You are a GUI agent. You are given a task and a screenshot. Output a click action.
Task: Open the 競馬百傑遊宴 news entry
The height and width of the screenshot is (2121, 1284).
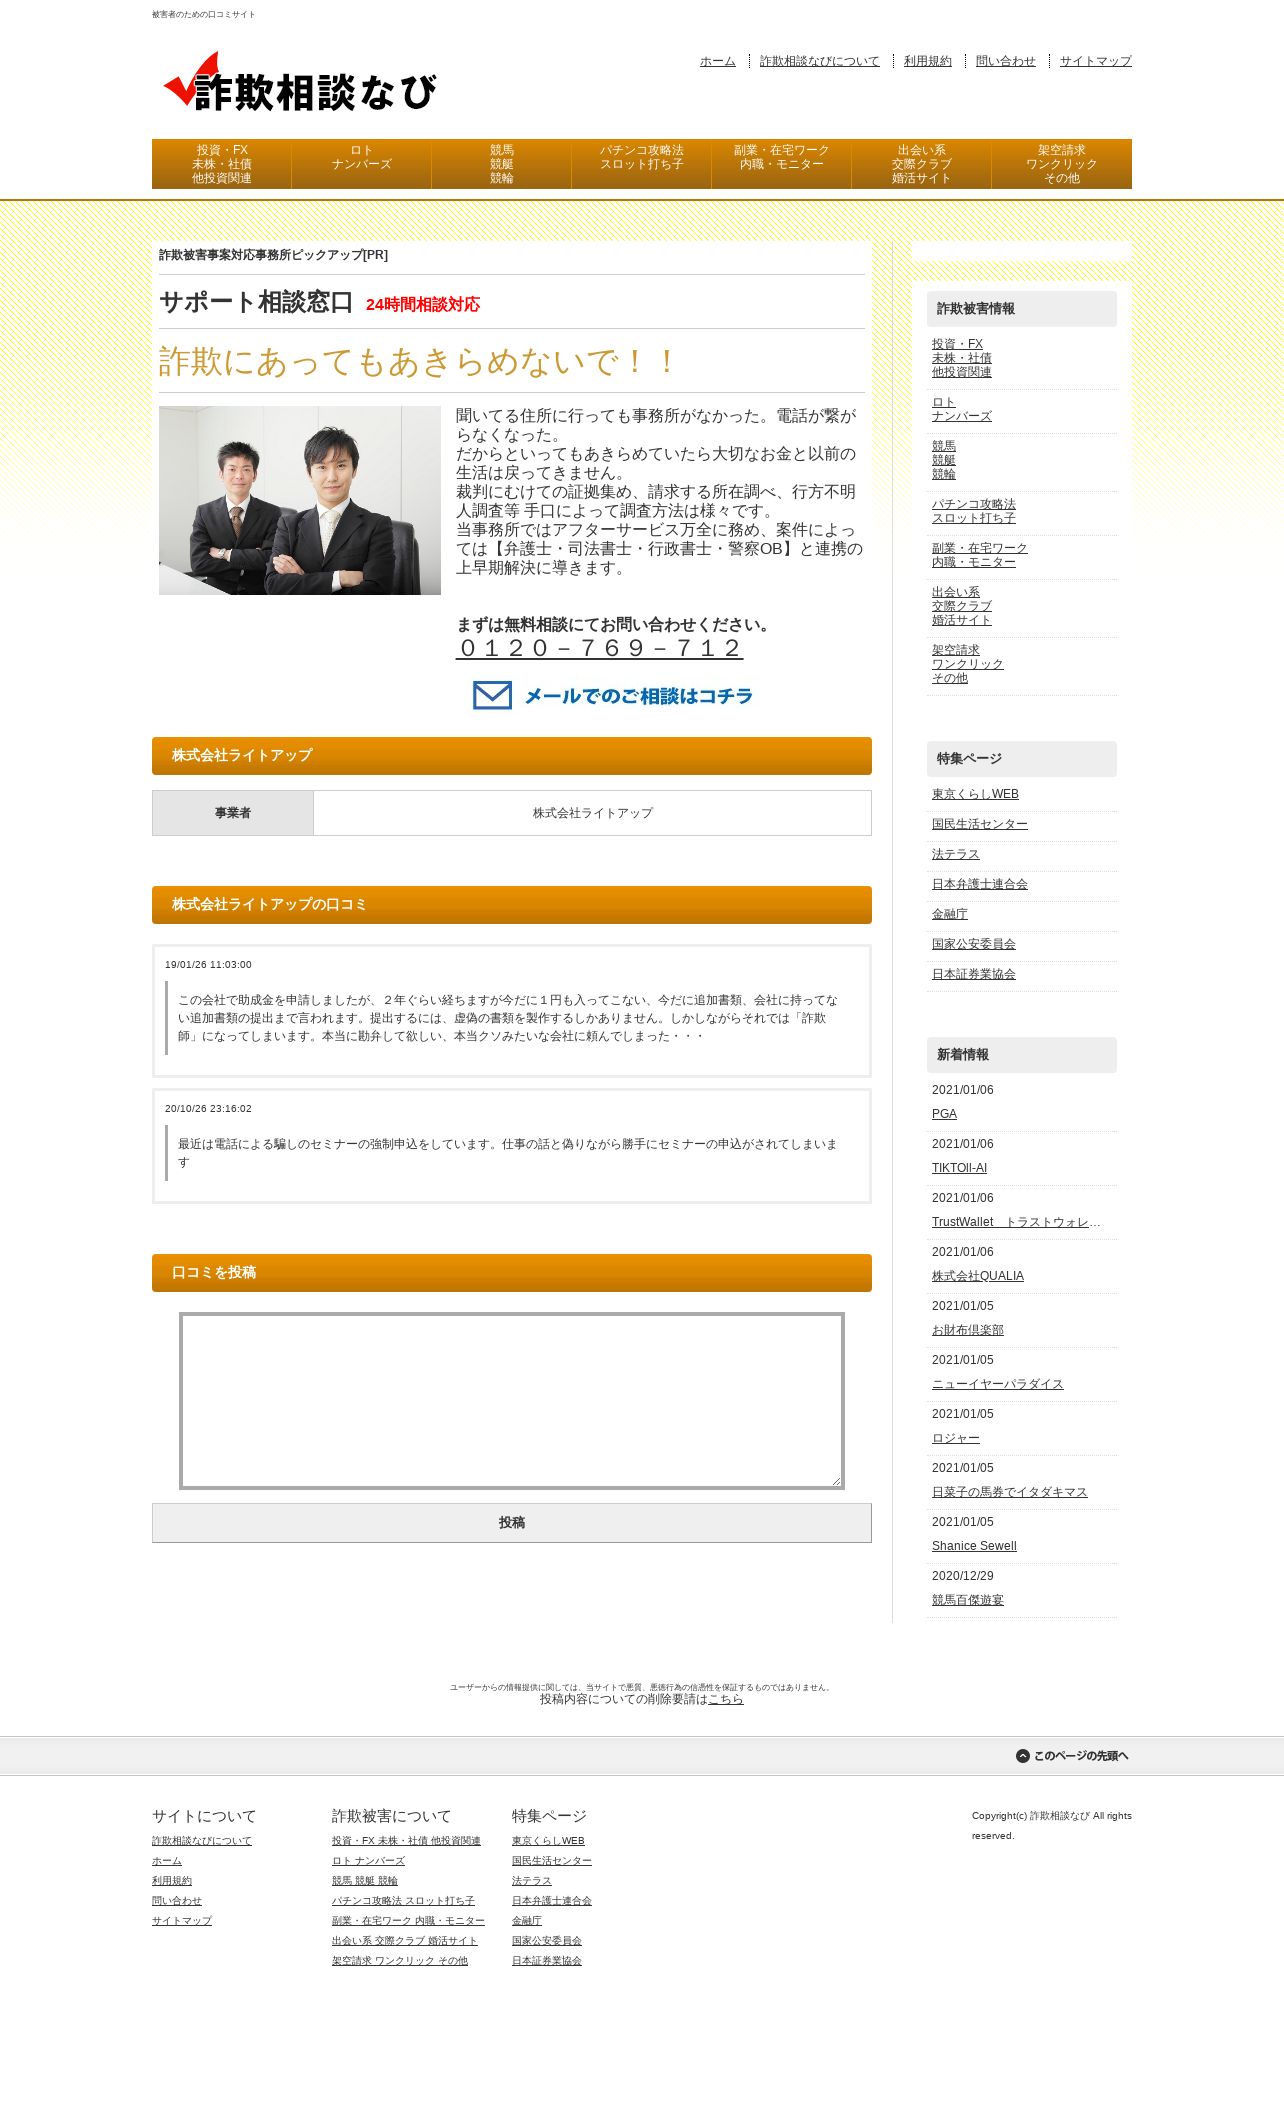click(x=968, y=1600)
